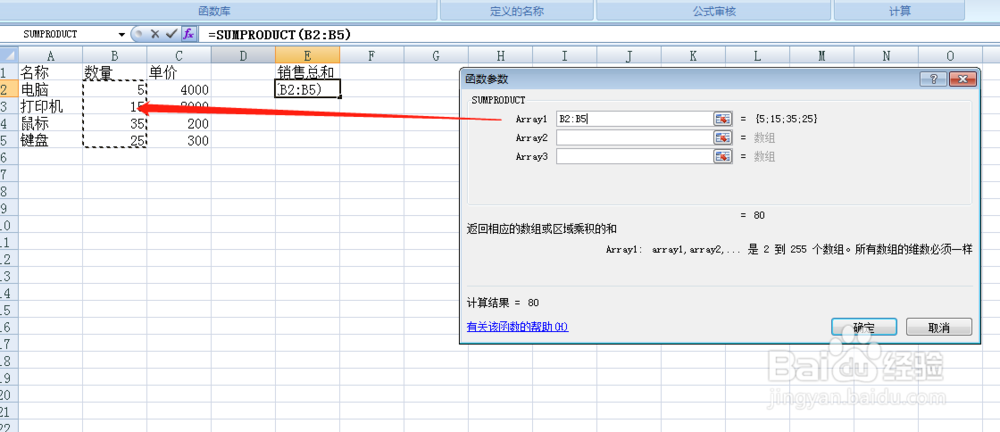
Task: Select column O header
Action: click(950, 56)
